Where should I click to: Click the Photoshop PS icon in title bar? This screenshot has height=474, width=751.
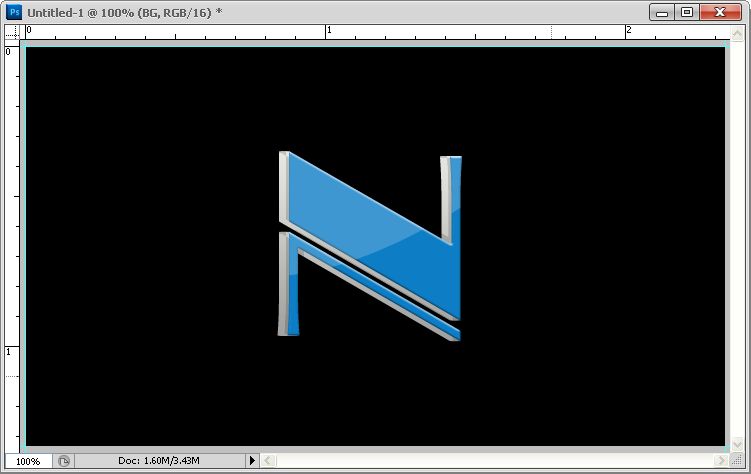pyautogui.click(x=15, y=12)
